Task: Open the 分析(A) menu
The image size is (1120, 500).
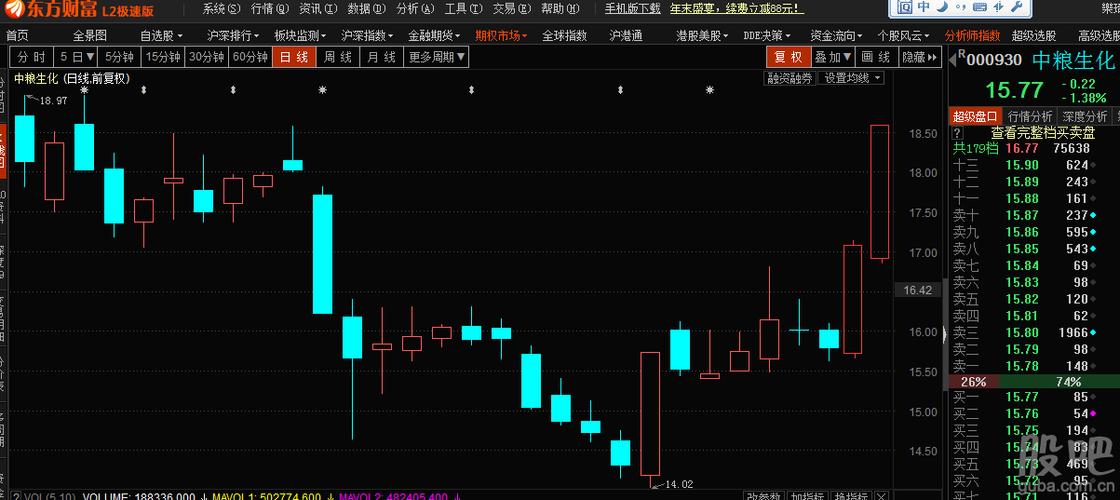Action: (x=415, y=9)
